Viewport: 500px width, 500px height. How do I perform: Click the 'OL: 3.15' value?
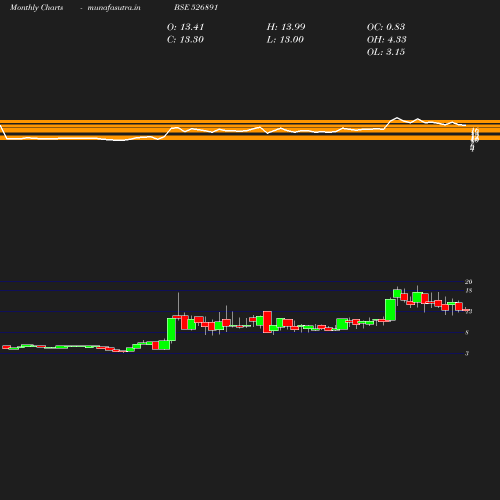tap(386, 52)
